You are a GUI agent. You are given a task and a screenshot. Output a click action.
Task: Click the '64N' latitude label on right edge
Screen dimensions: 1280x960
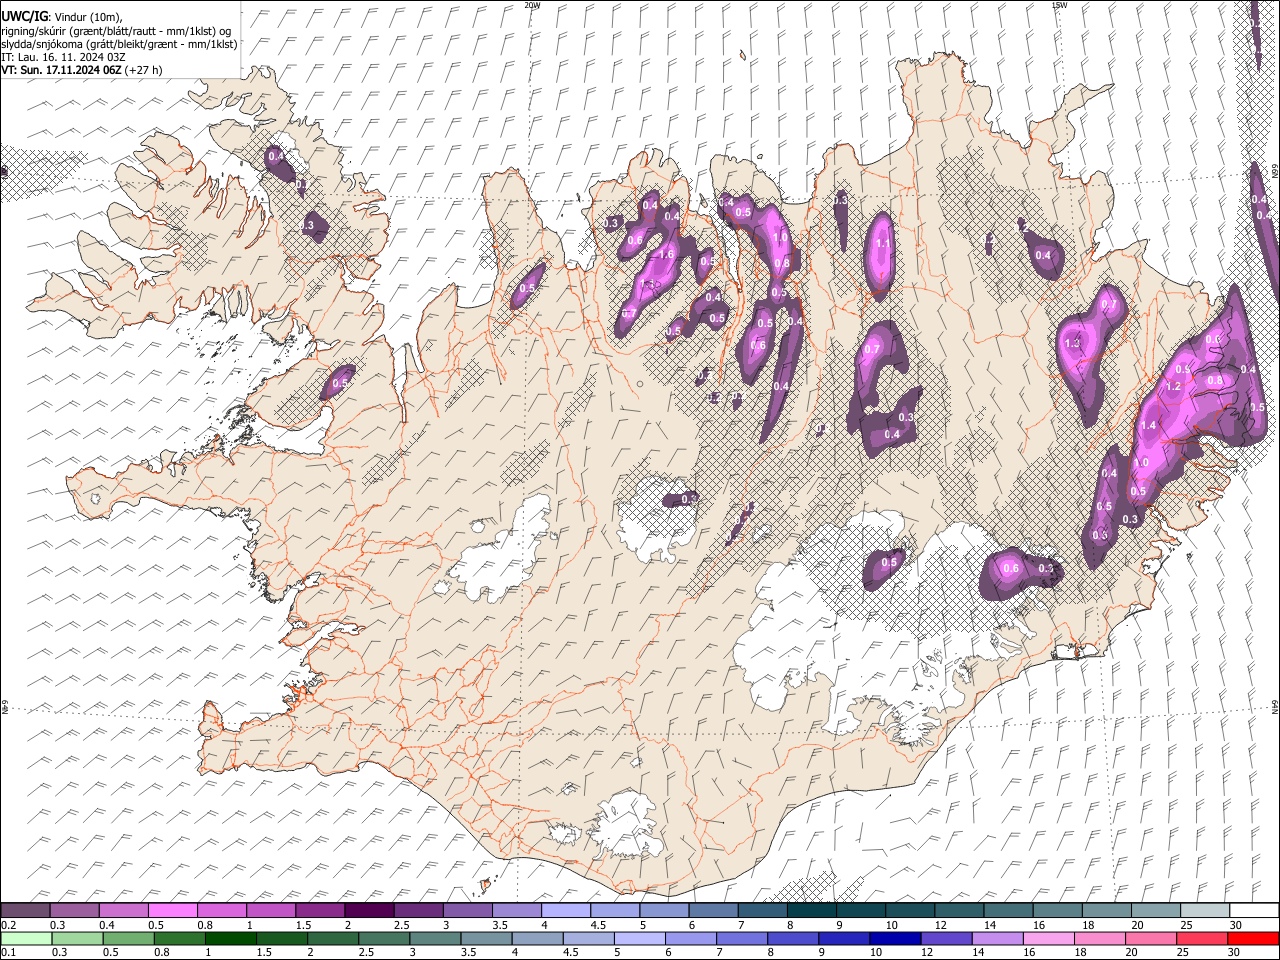(1275, 706)
